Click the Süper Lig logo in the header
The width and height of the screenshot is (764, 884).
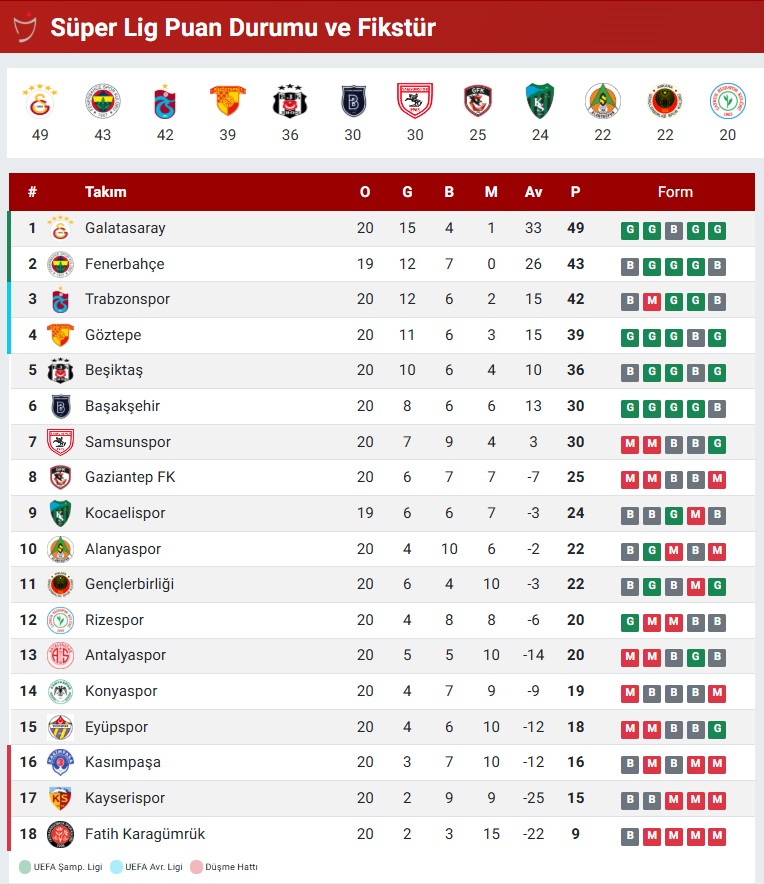tap(23, 27)
